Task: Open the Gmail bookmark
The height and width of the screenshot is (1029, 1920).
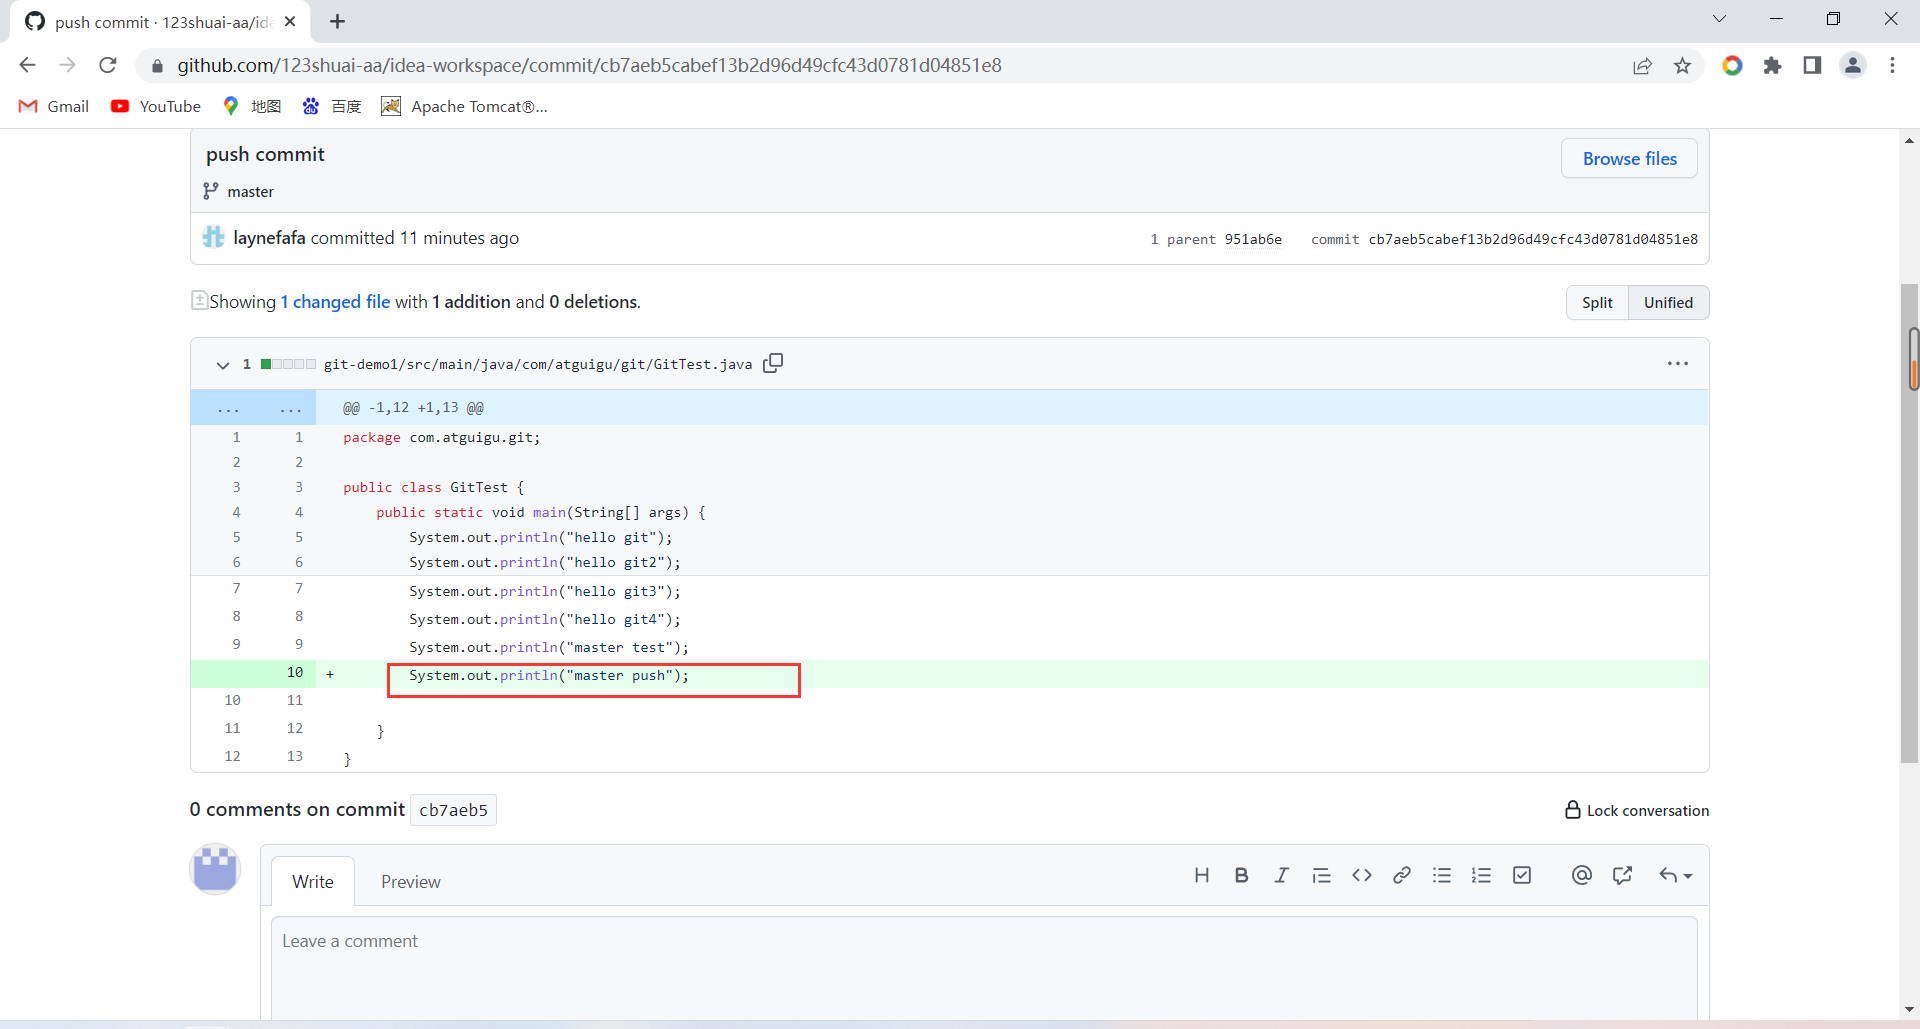Action: [x=54, y=106]
